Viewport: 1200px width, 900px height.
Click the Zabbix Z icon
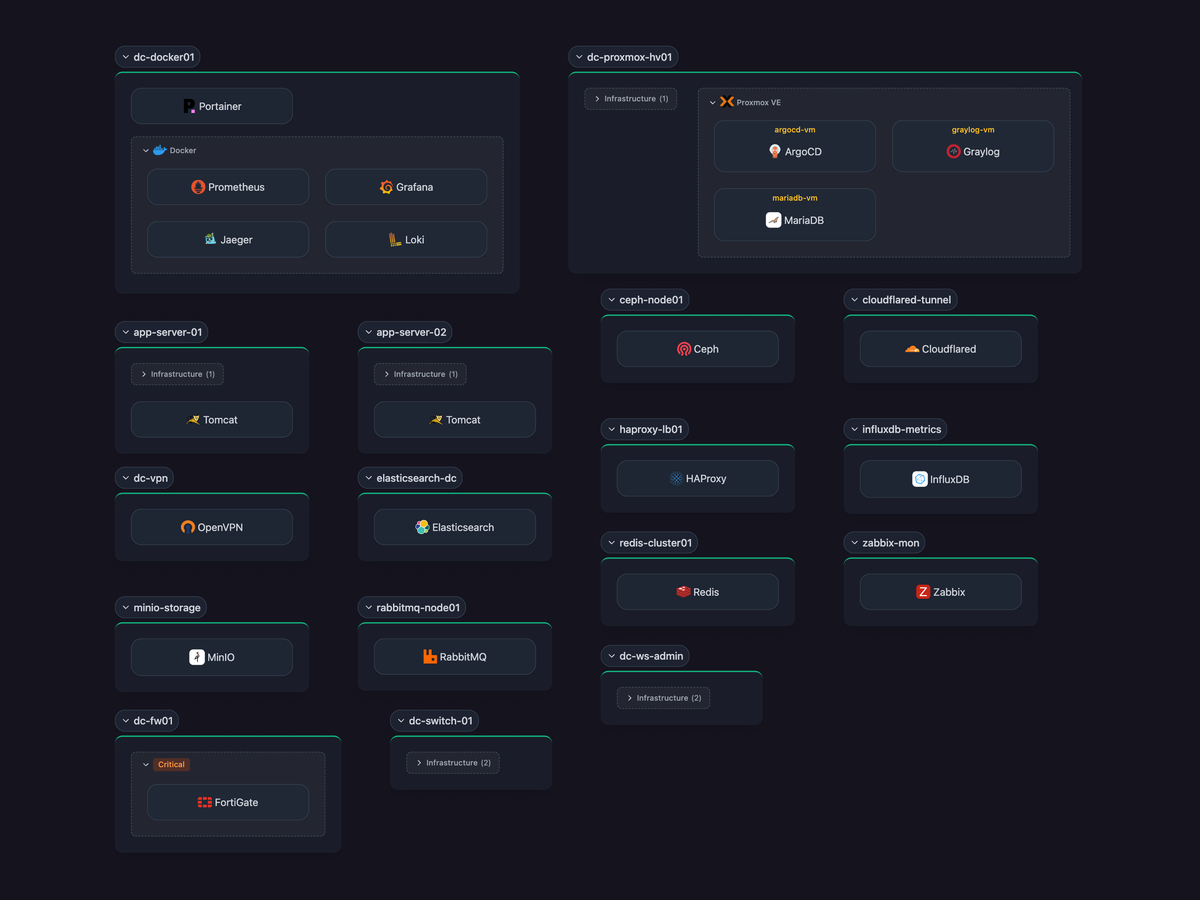(923, 592)
